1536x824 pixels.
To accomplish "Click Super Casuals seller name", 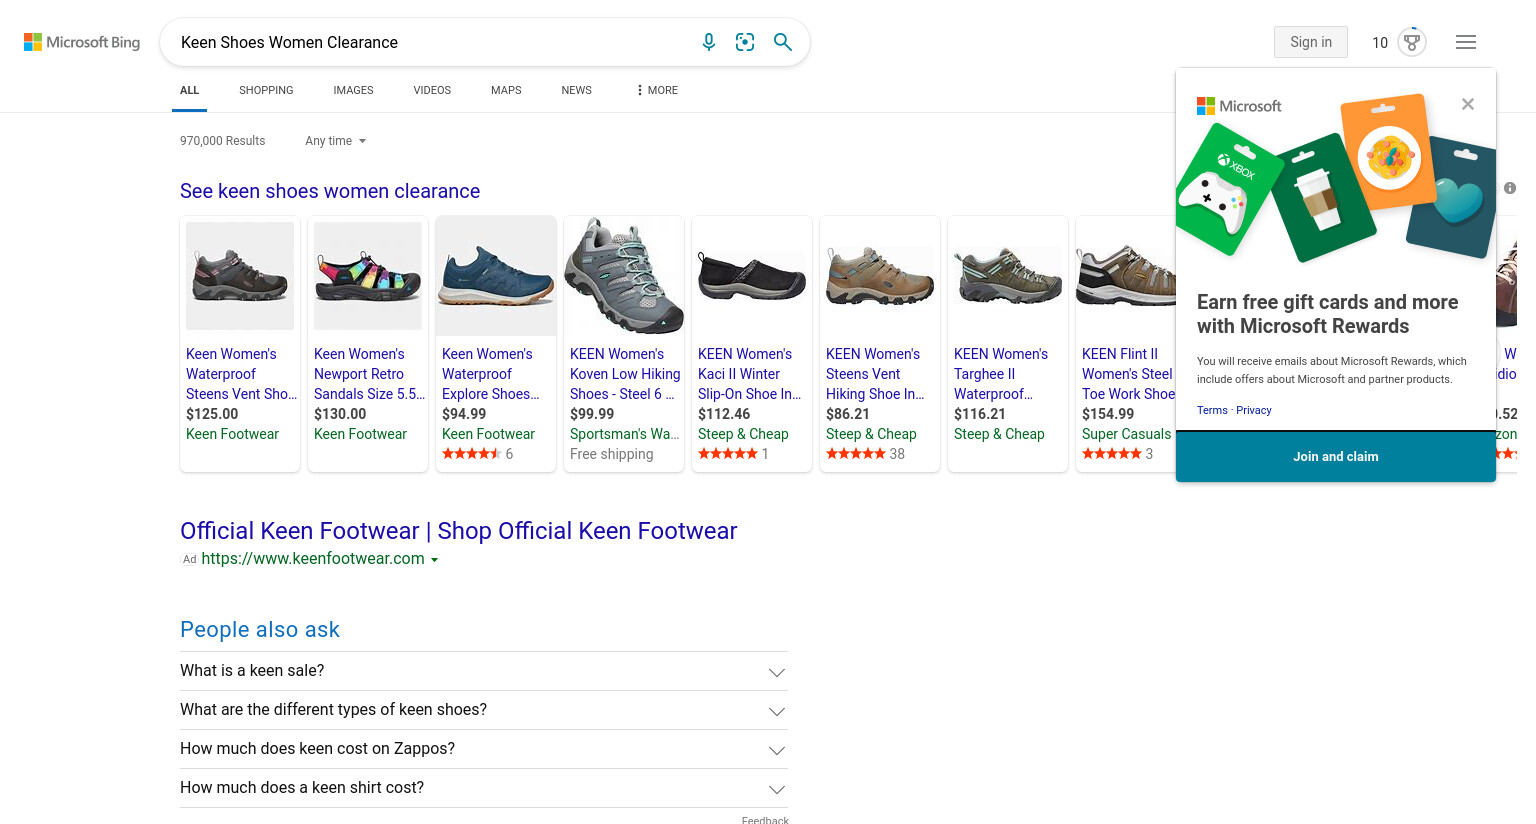I will coord(1126,434).
